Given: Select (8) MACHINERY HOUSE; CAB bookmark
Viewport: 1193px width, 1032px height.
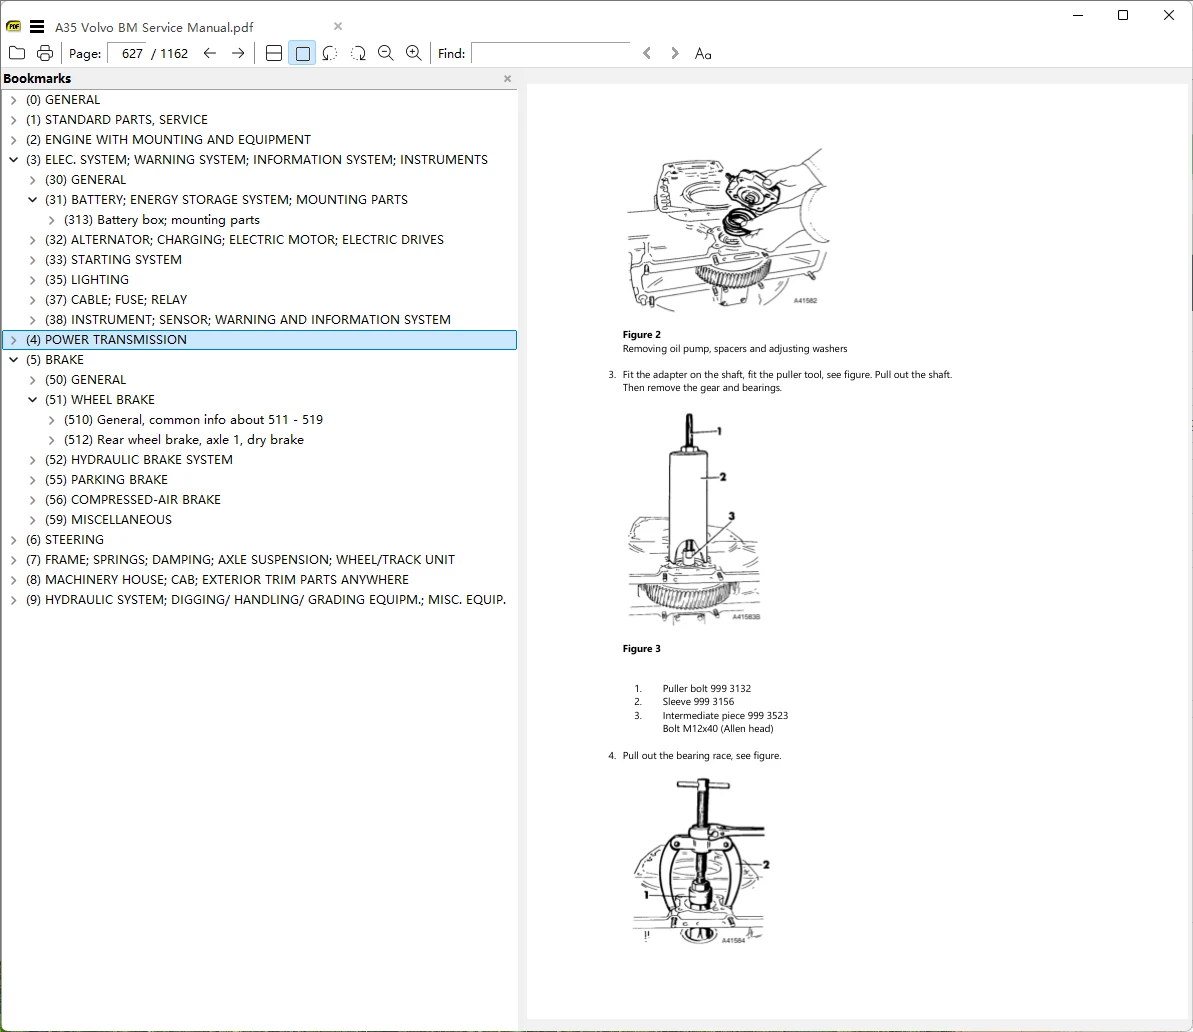Looking at the screenshot, I should coord(217,580).
